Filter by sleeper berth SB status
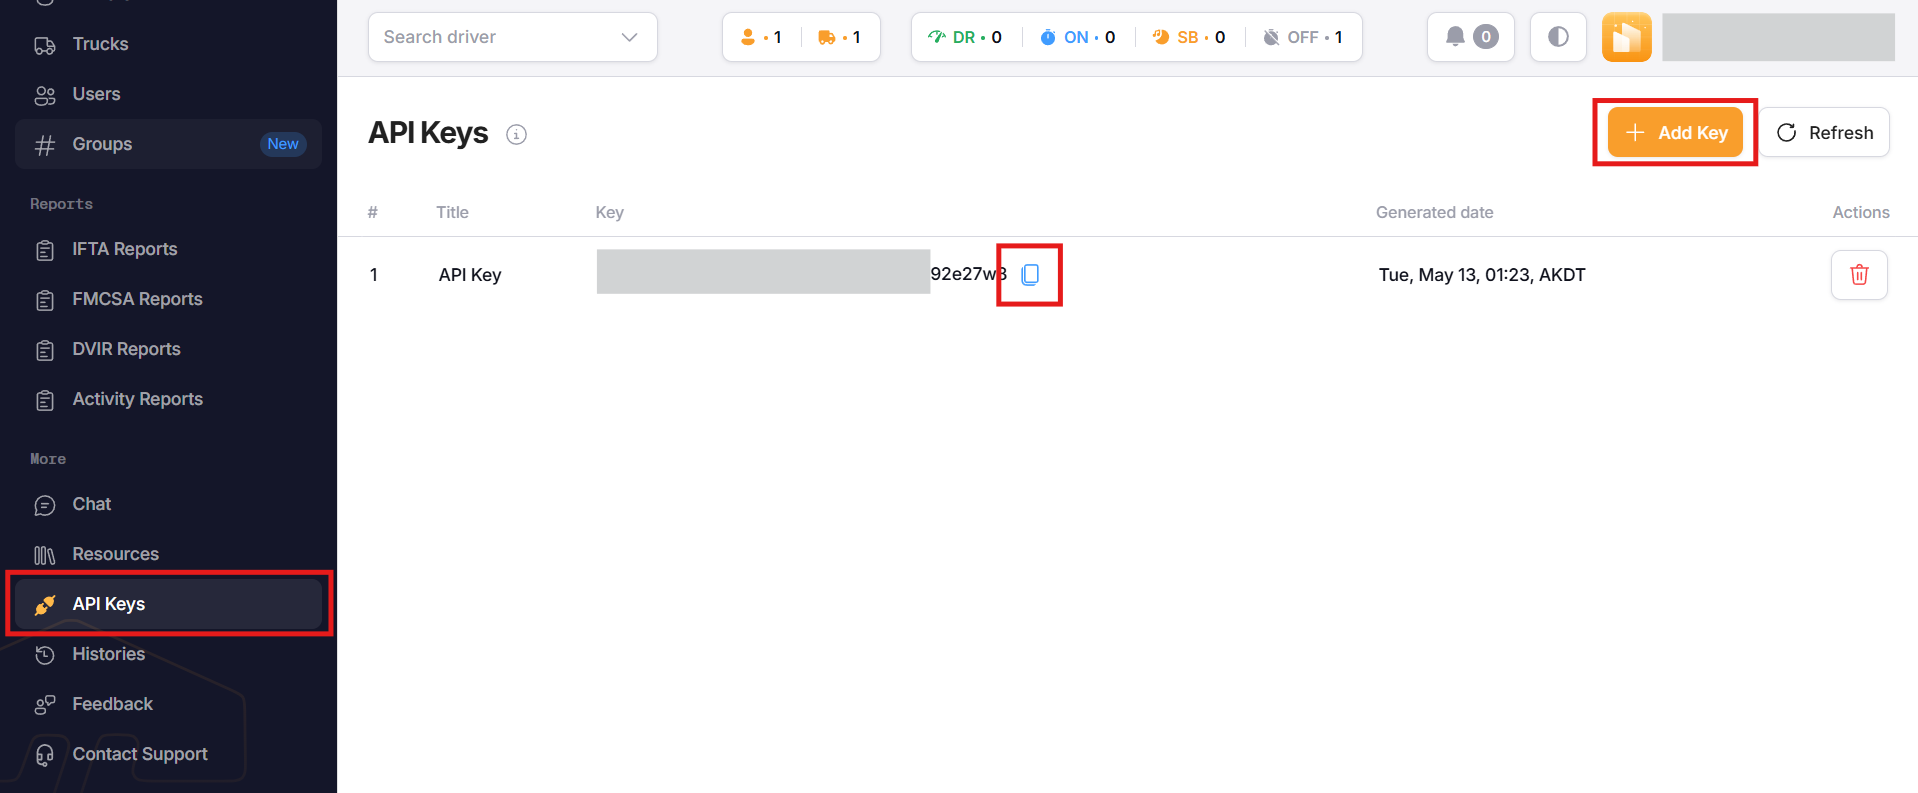This screenshot has height=793, width=1918. coord(1188,37)
